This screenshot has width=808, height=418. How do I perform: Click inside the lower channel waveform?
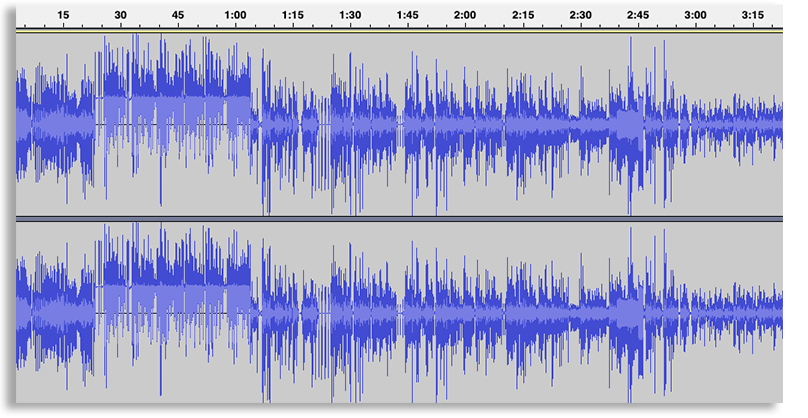tap(399, 312)
